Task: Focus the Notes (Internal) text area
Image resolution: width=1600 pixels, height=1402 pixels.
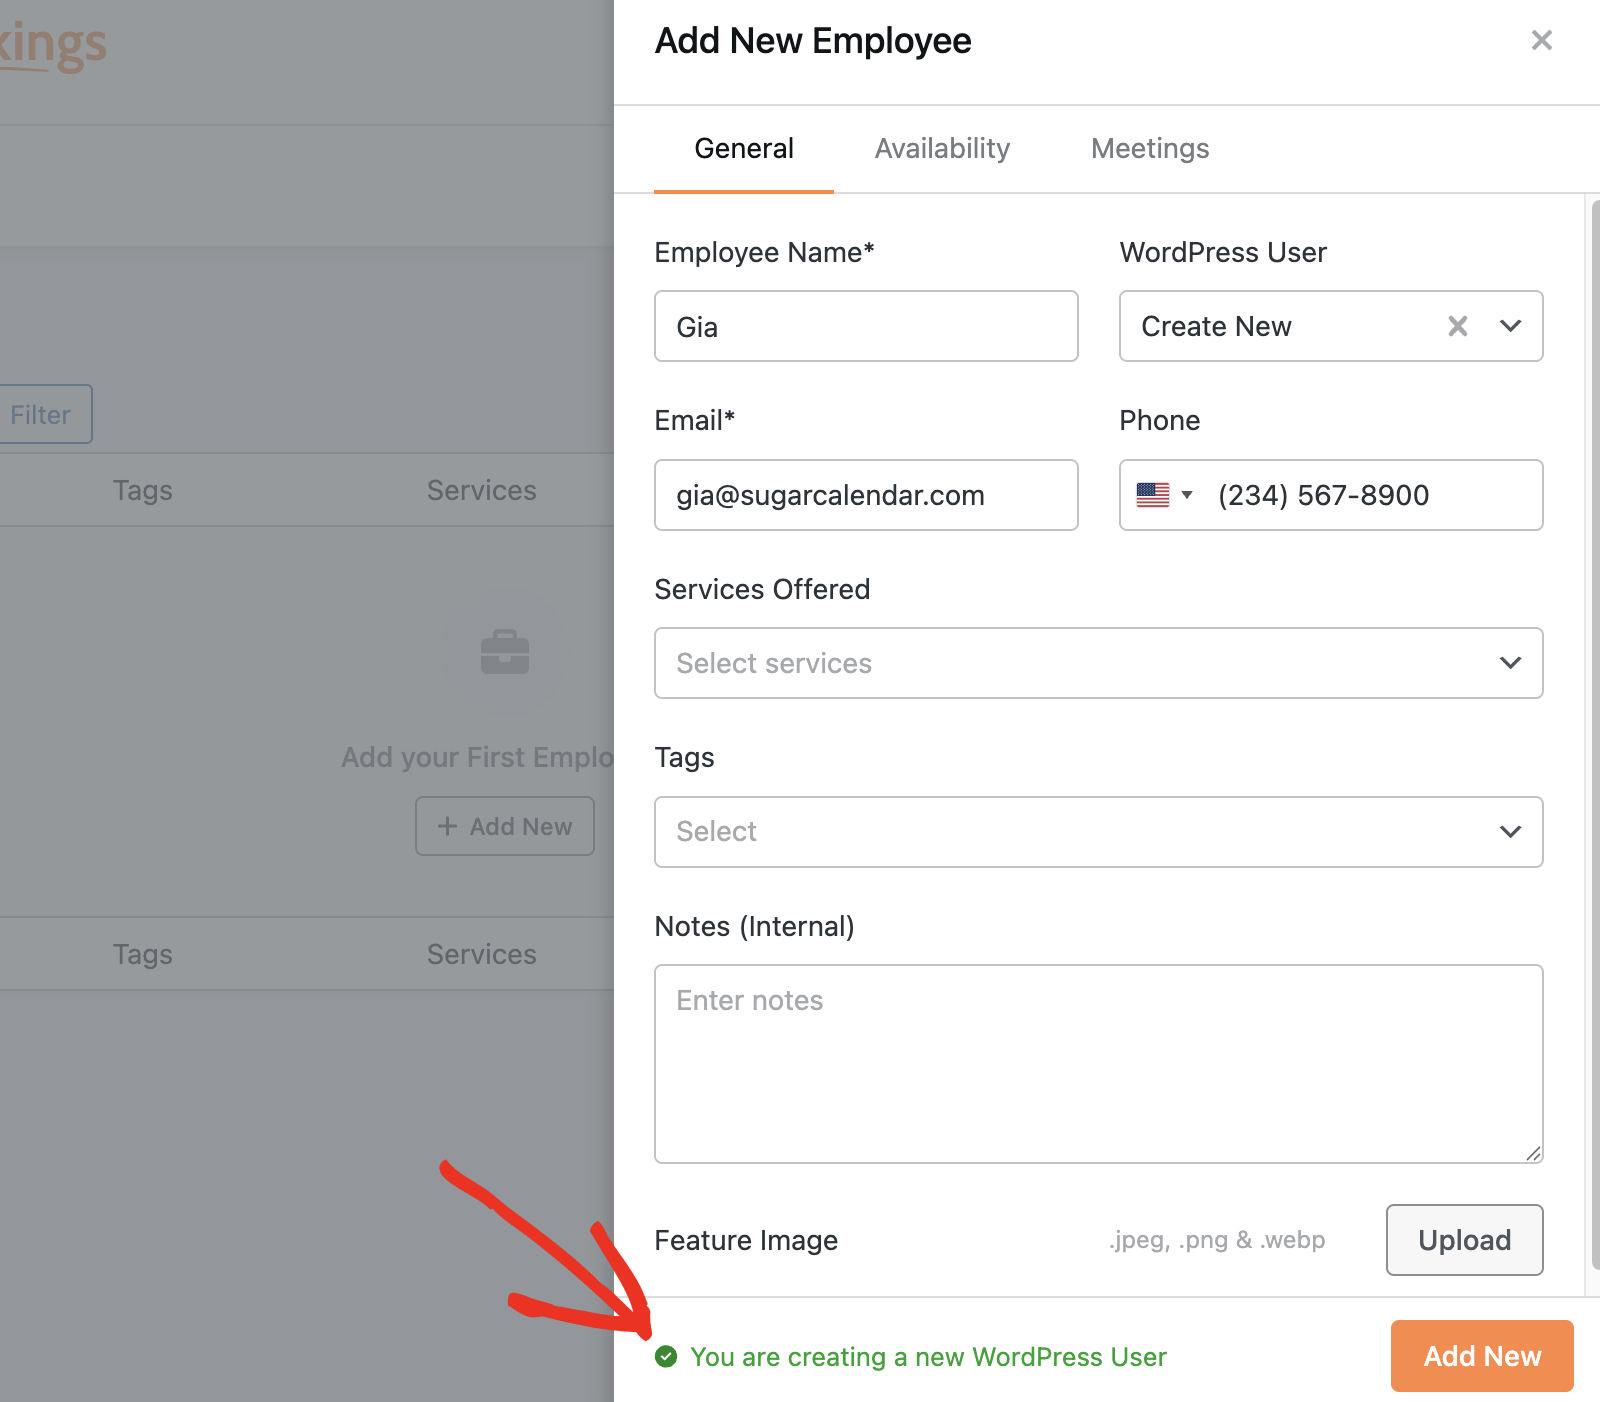Action: (x=1098, y=1064)
